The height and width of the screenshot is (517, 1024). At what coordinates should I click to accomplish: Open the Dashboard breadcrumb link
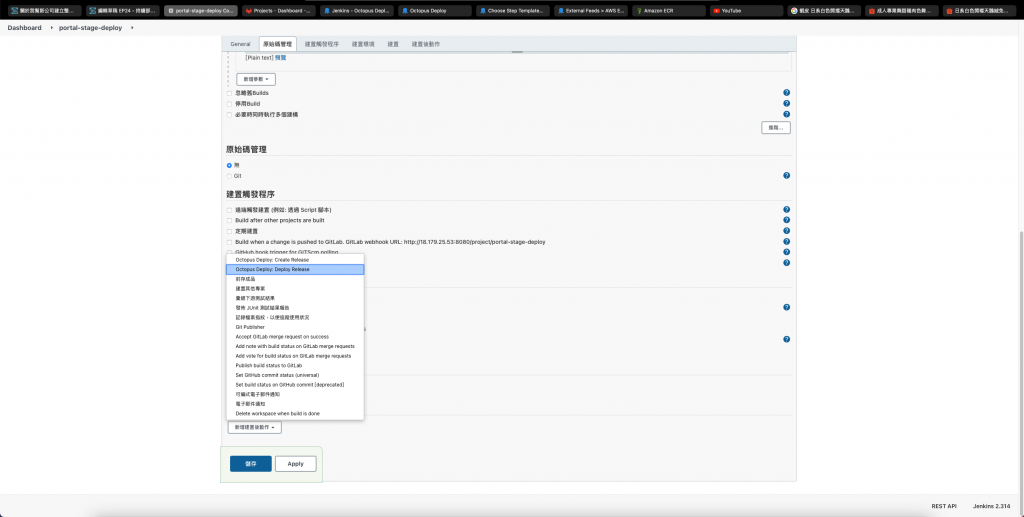click(24, 27)
